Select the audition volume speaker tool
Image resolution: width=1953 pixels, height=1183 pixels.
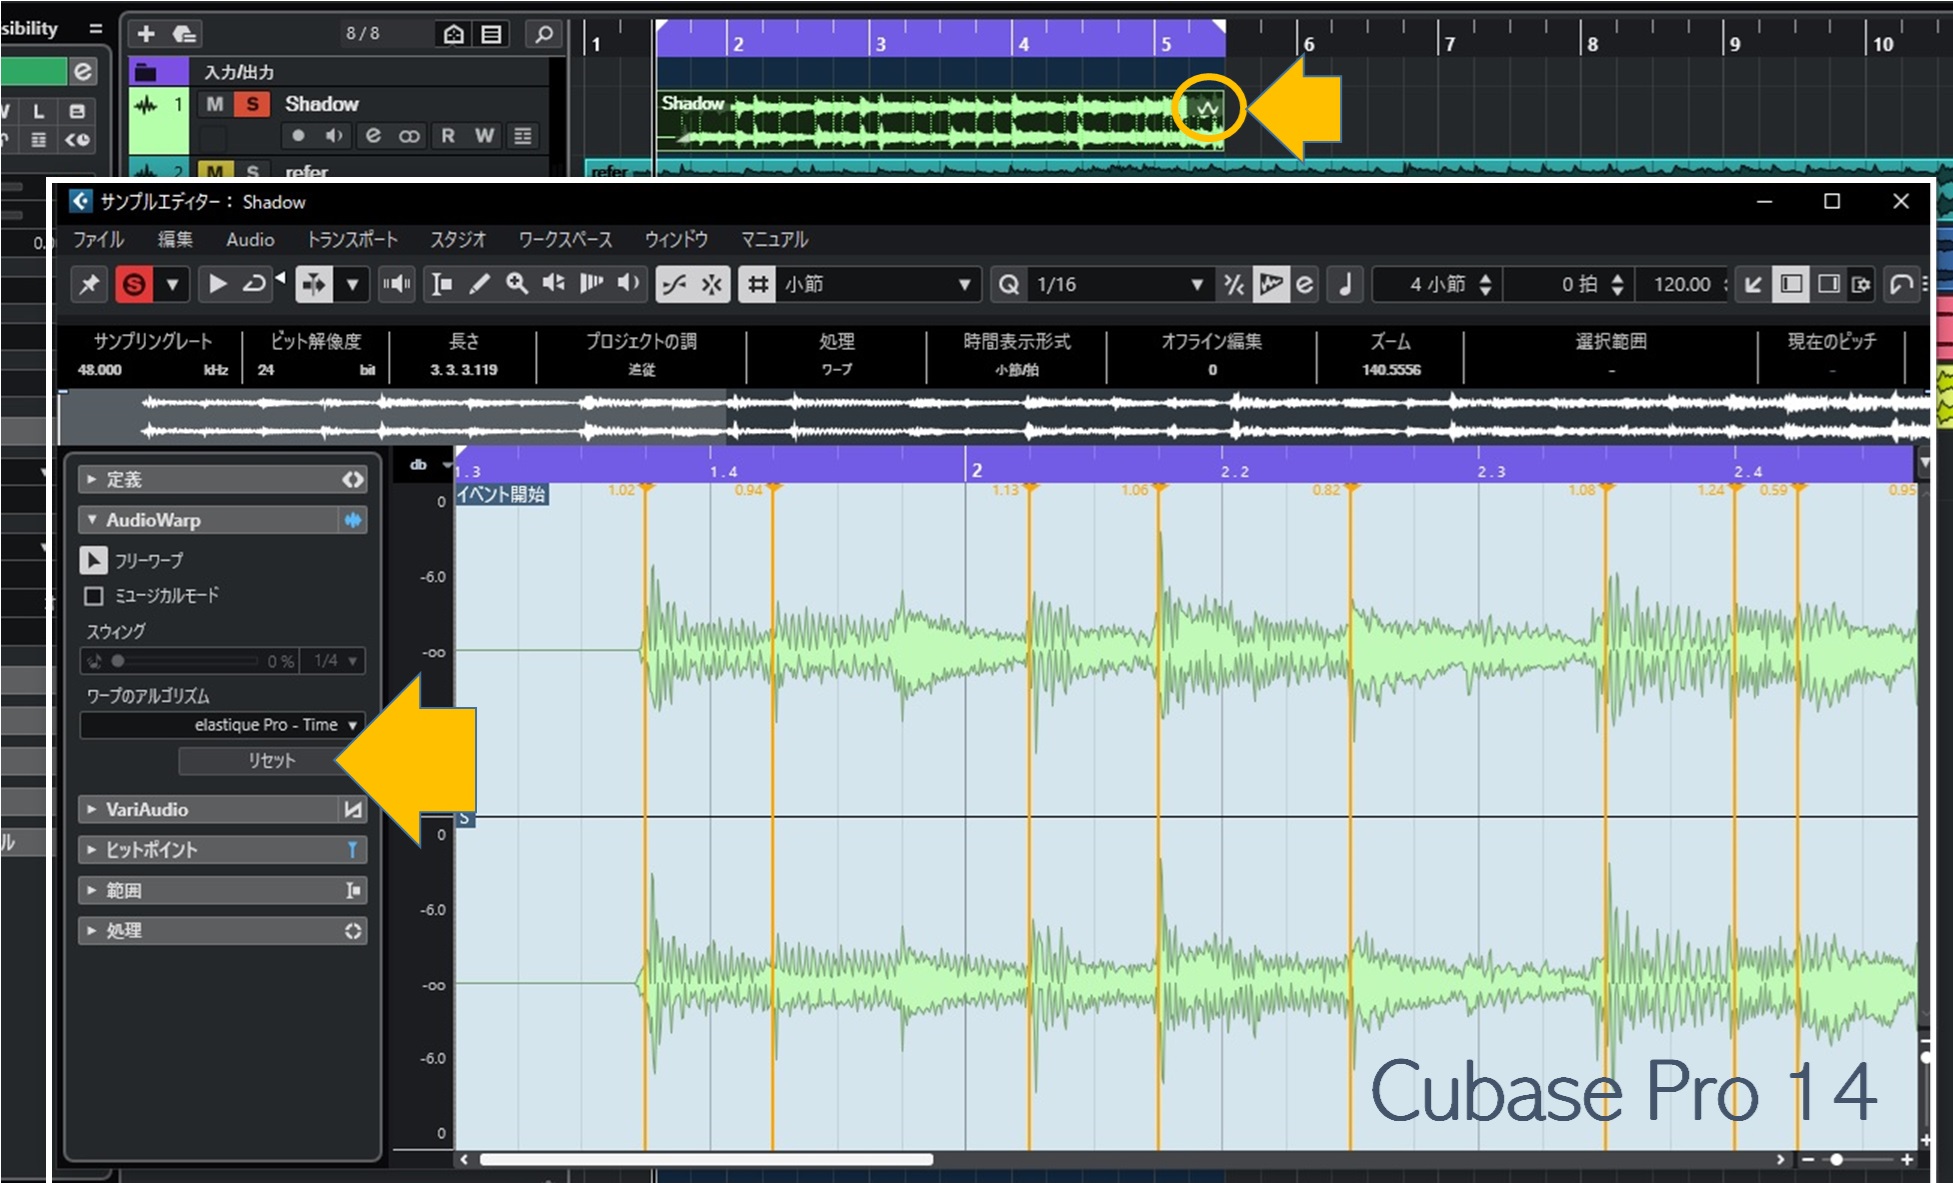[629, 285]
